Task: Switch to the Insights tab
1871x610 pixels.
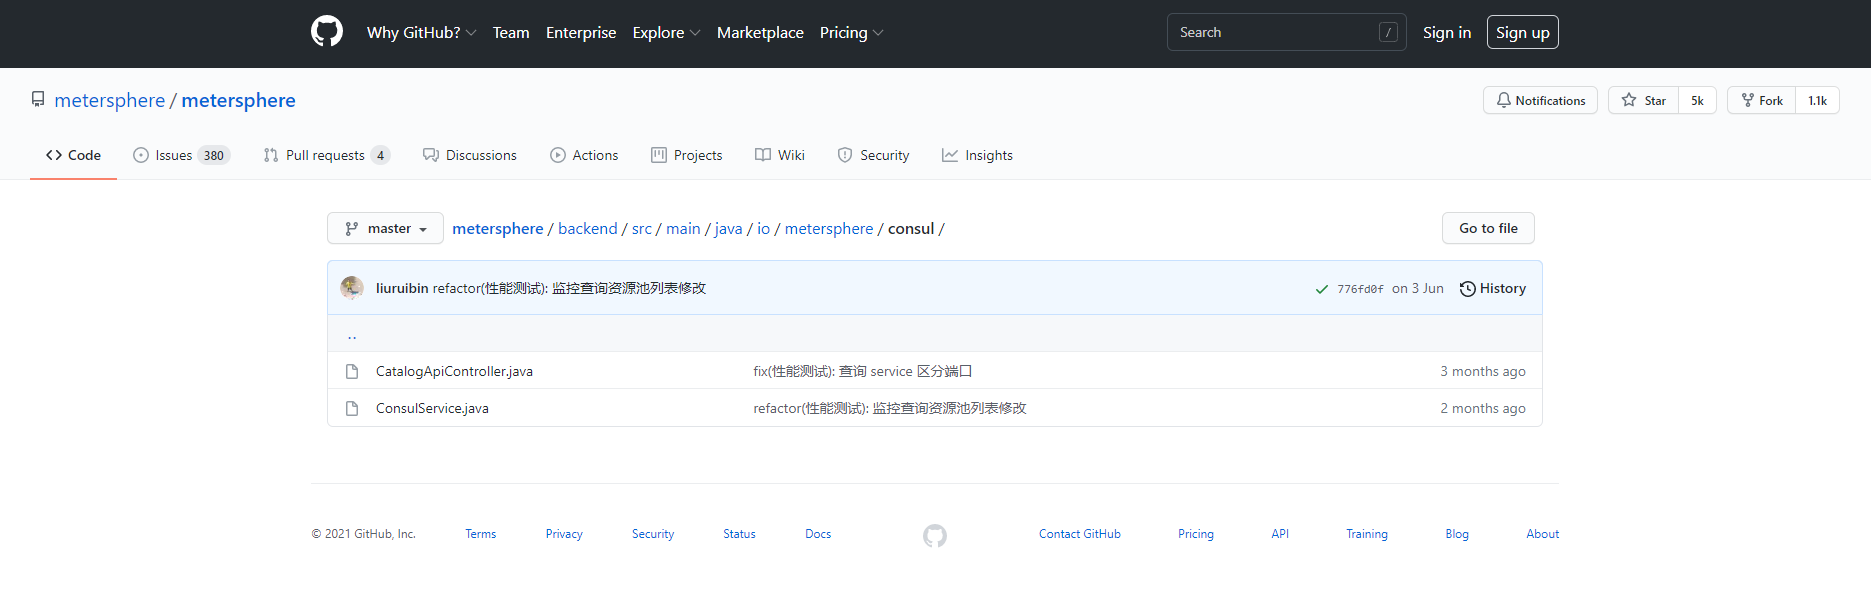Action: pos(977,155)
